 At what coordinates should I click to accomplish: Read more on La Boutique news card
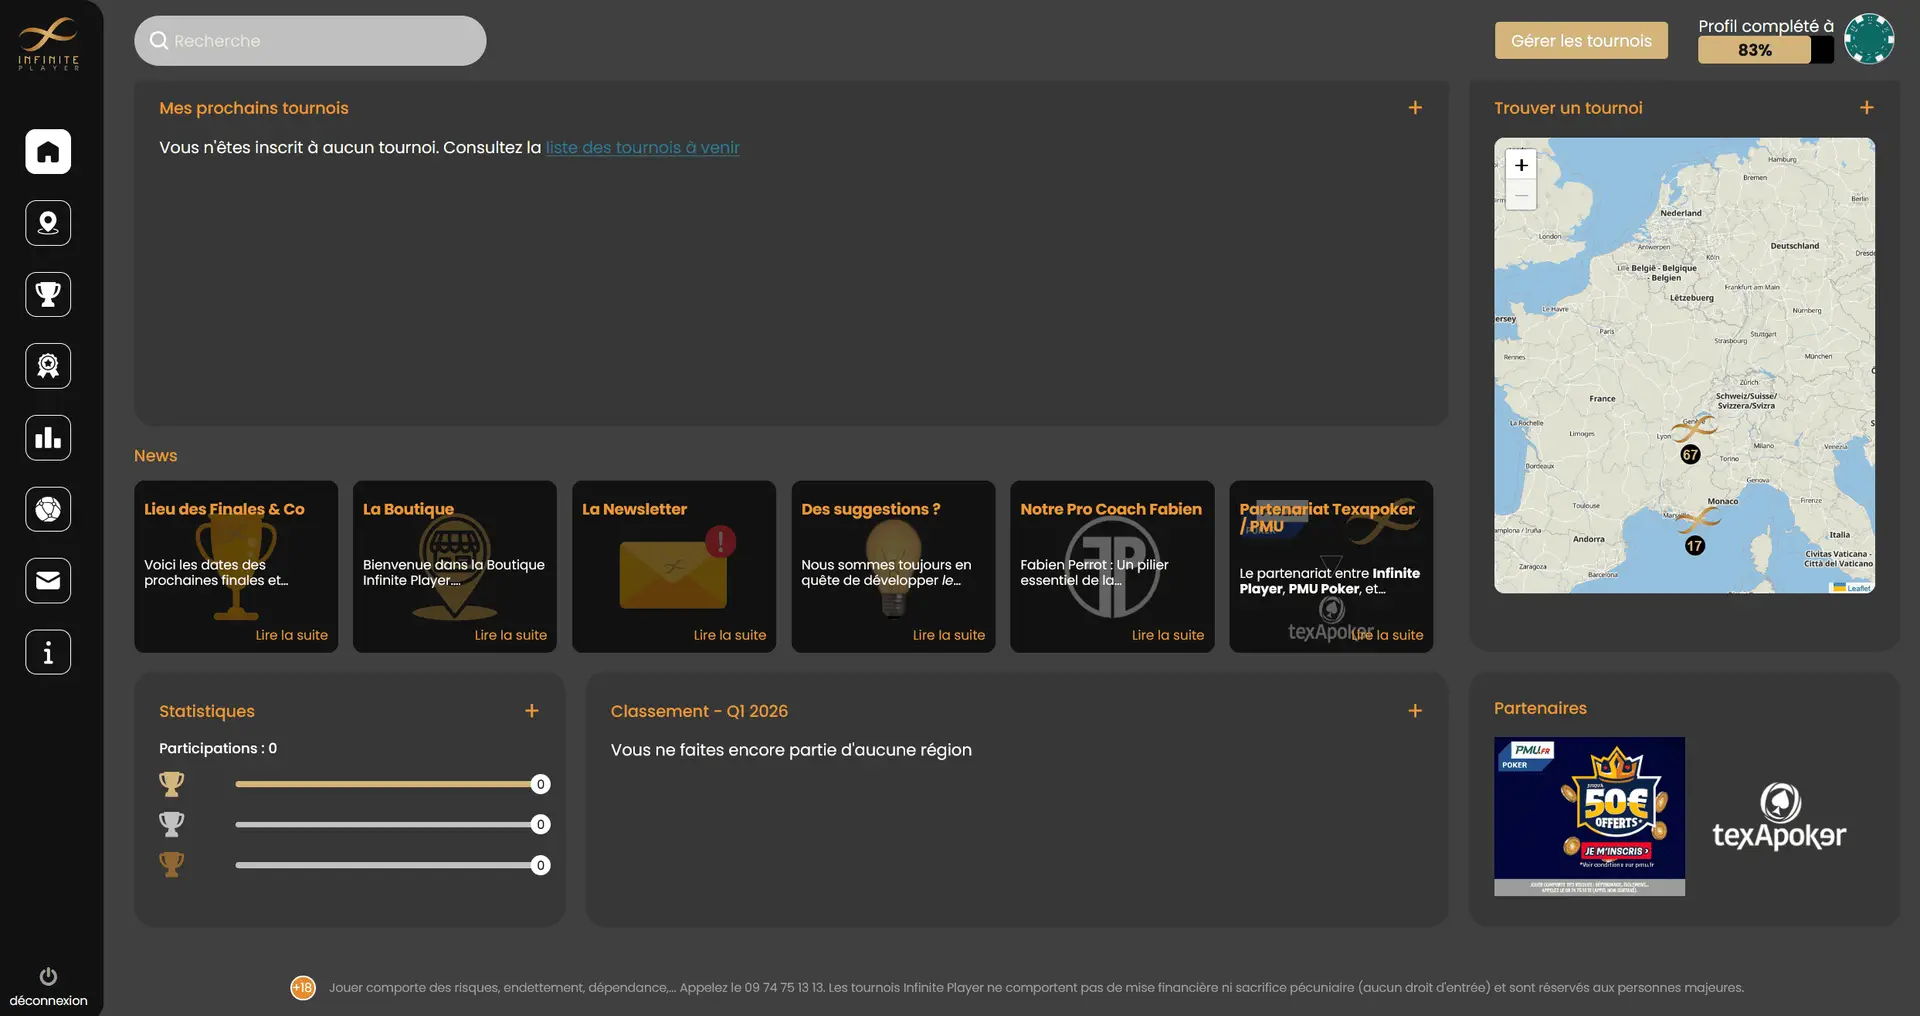pyautogui.click(x=510, y=635)
